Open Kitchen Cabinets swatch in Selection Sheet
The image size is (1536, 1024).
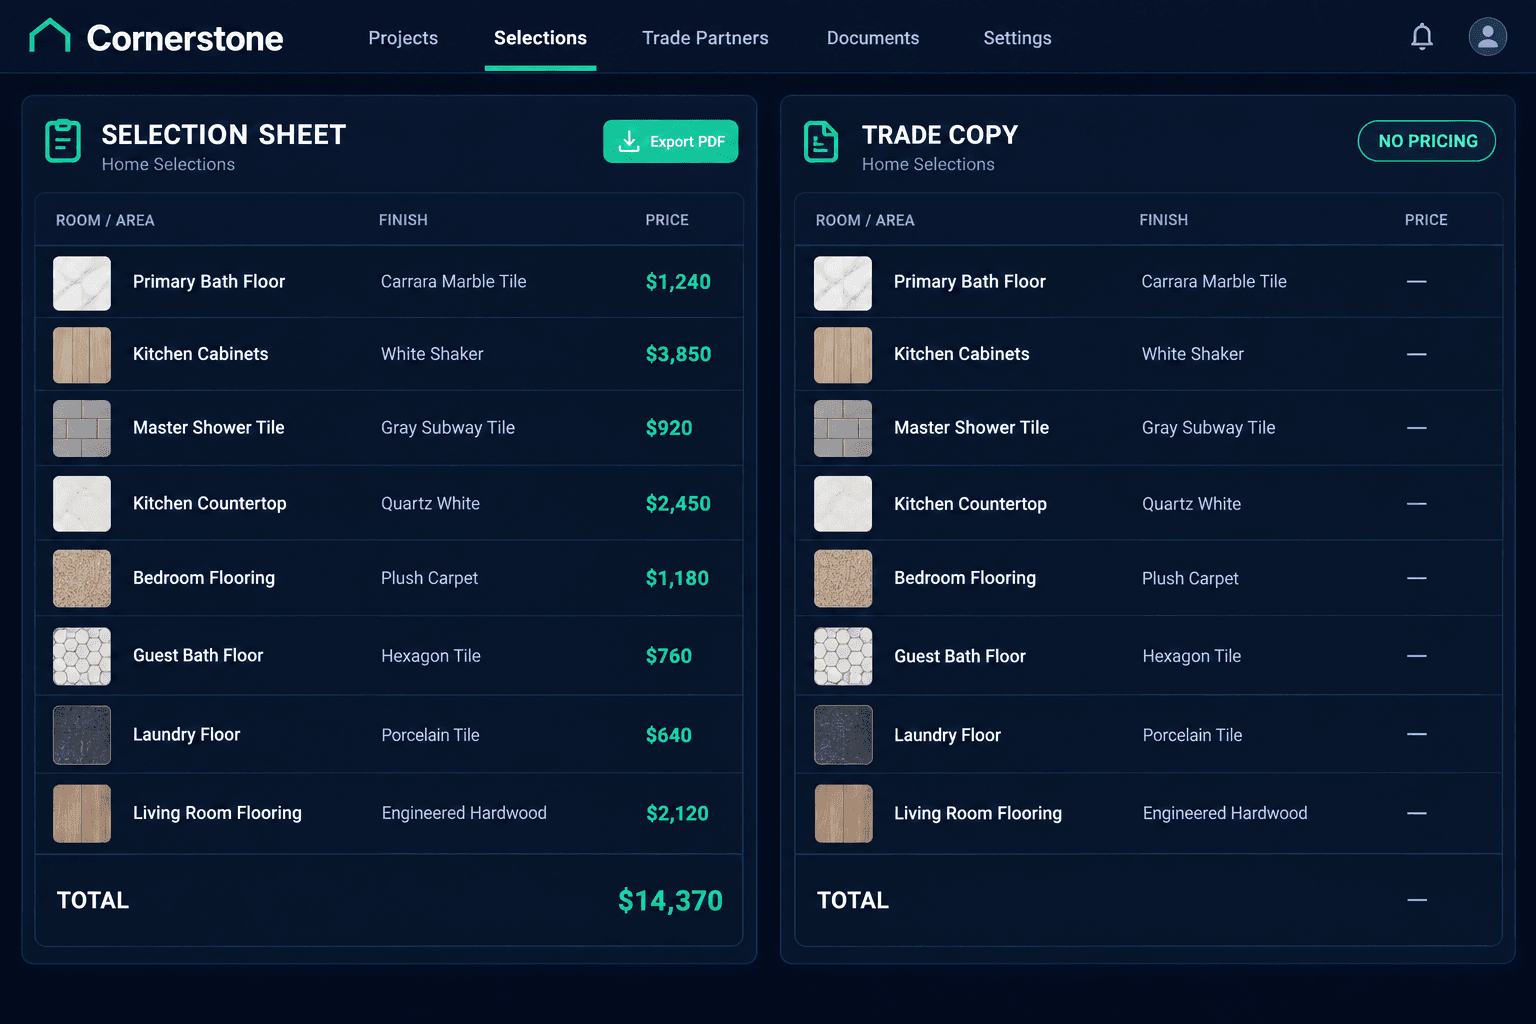pyautogui.click(x=82, y=355)
